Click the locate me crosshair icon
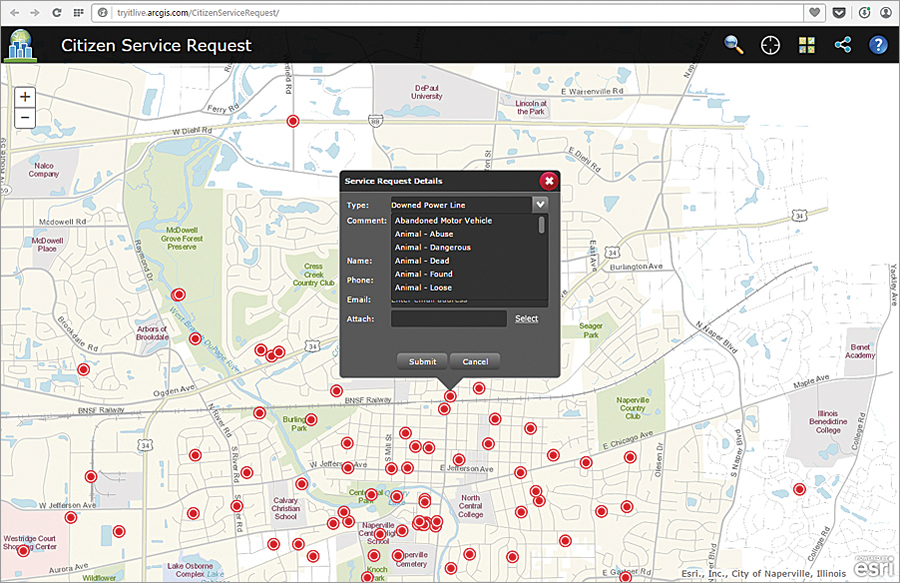900x583 pixels. coord(770,45)
